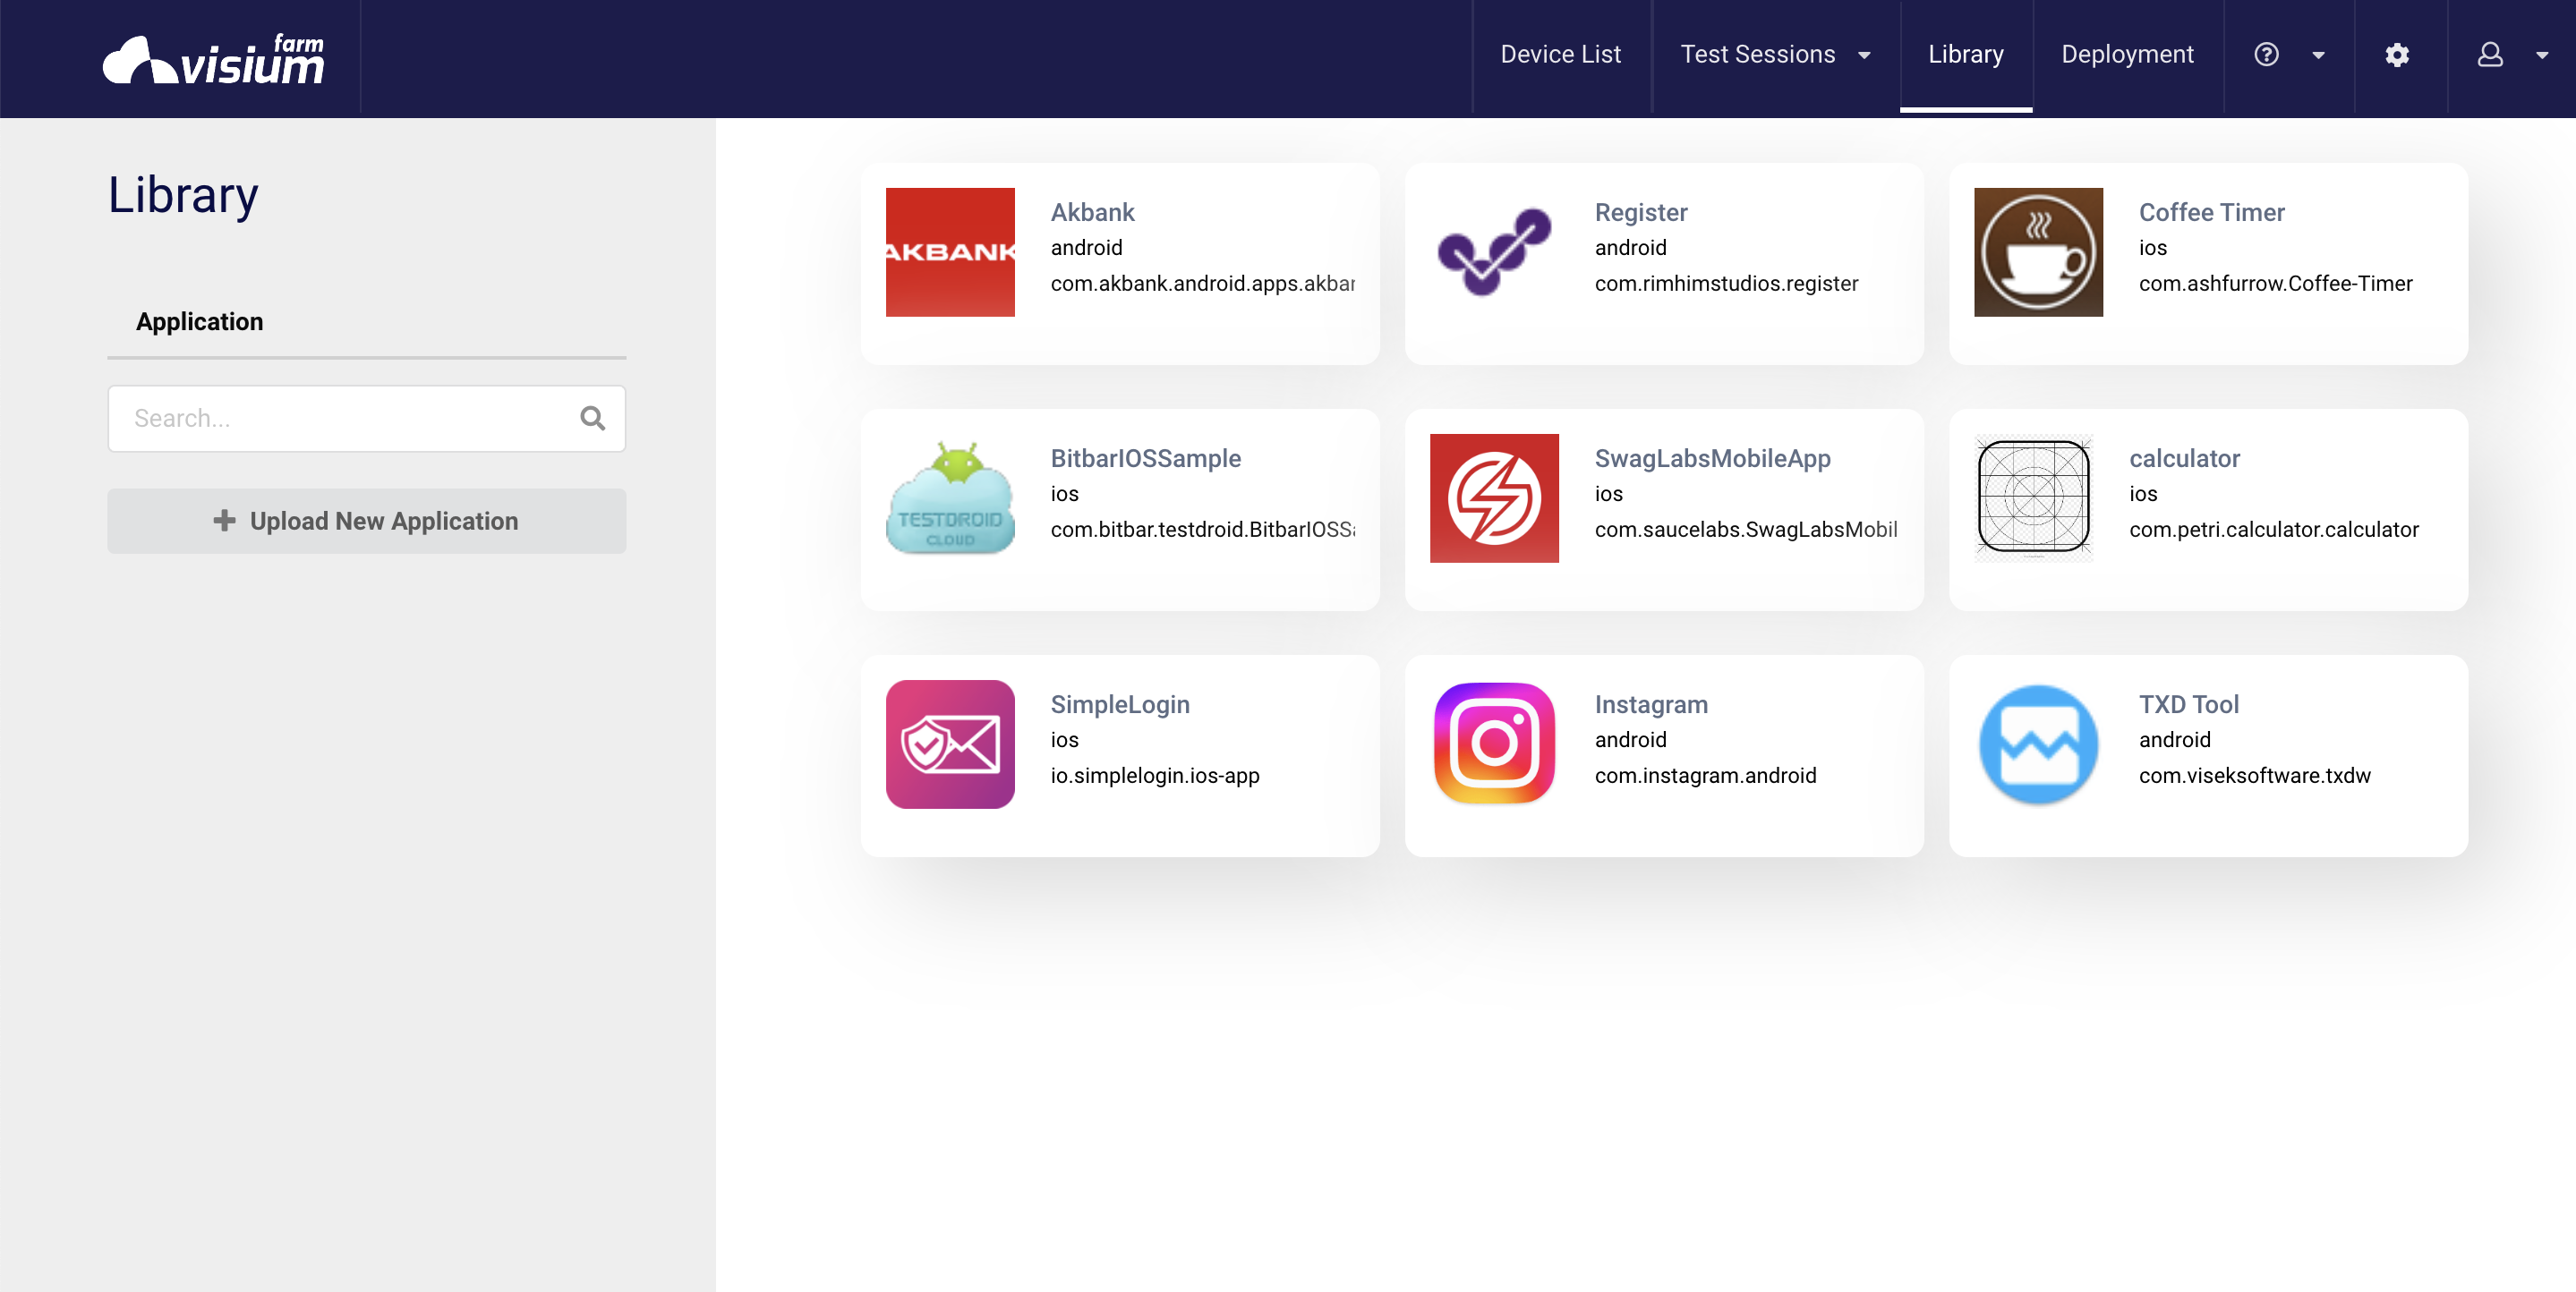The image size is (2576, 1292).
Task: Click the Visium Farm logo
Action: (x=214, y=59)
